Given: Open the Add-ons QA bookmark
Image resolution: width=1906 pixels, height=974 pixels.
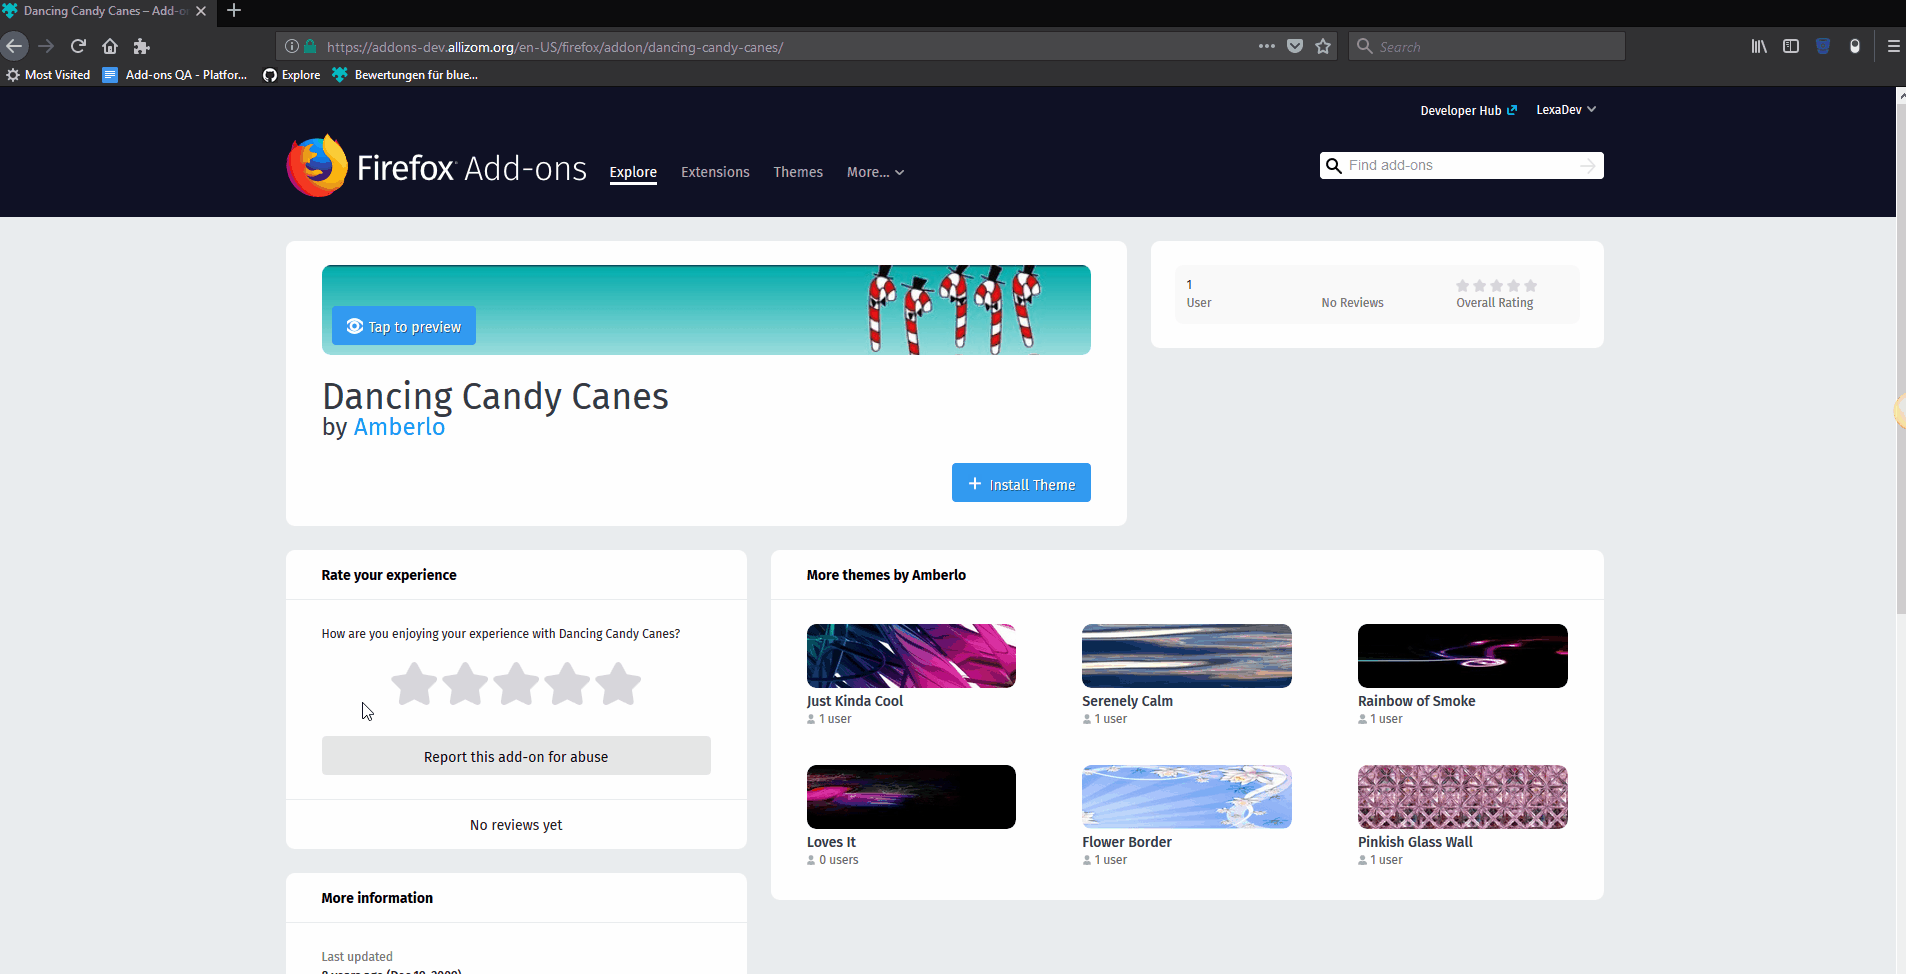Looking at the screenshot, I should coord(175,75).
